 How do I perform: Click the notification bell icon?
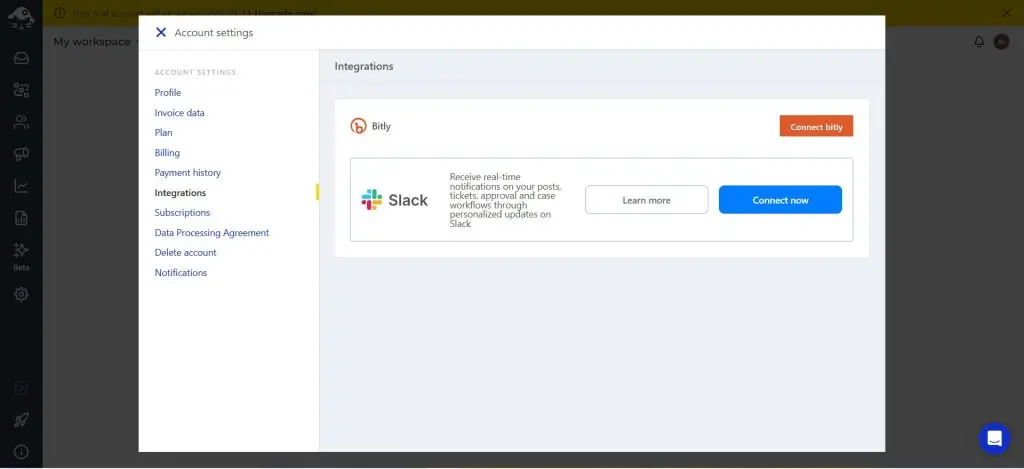coord(979,42)
